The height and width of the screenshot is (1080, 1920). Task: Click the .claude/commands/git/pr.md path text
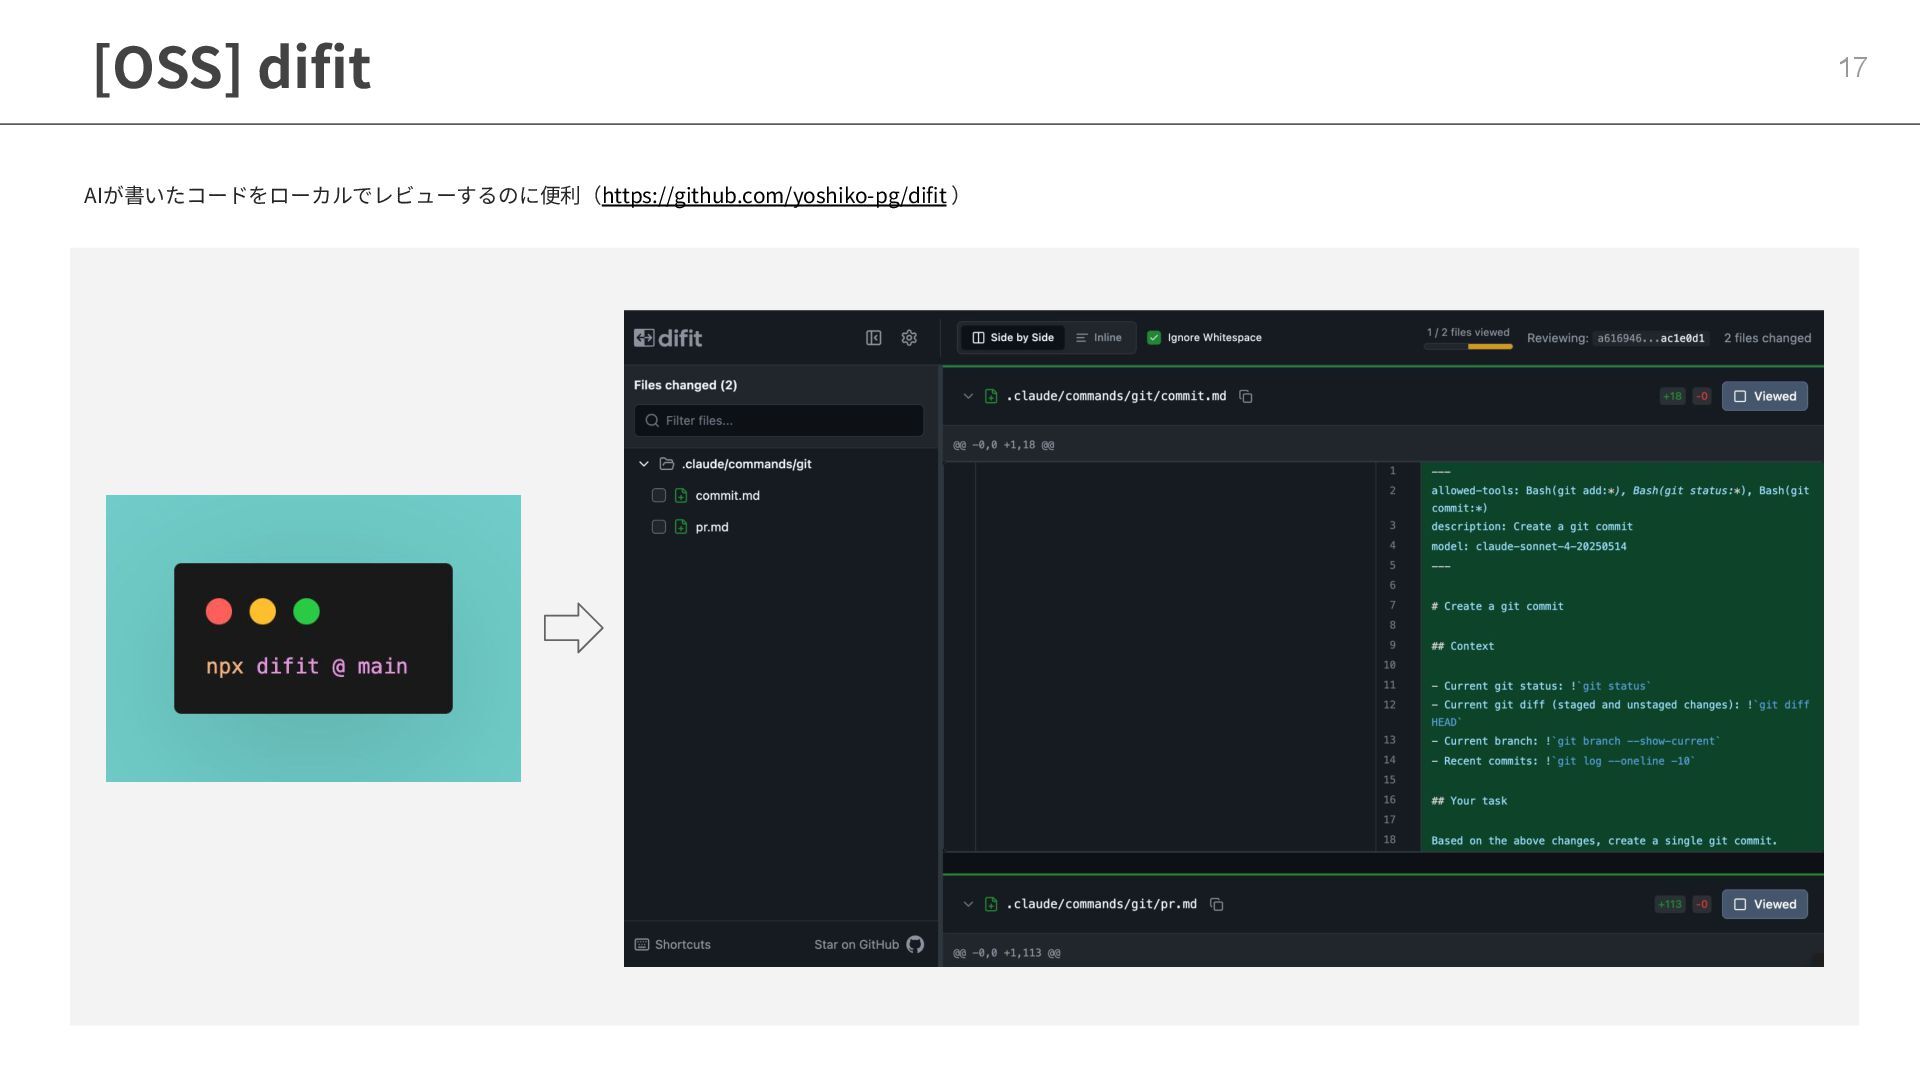coord(1101,904)
